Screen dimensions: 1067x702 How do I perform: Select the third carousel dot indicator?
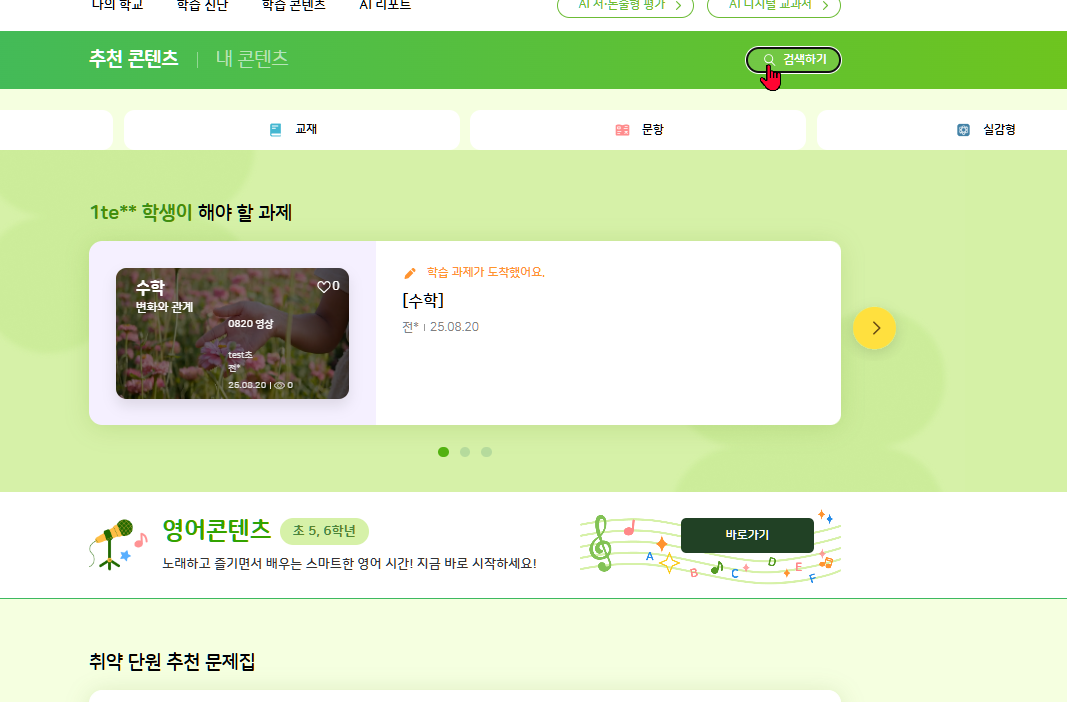[x=487, y=452]
